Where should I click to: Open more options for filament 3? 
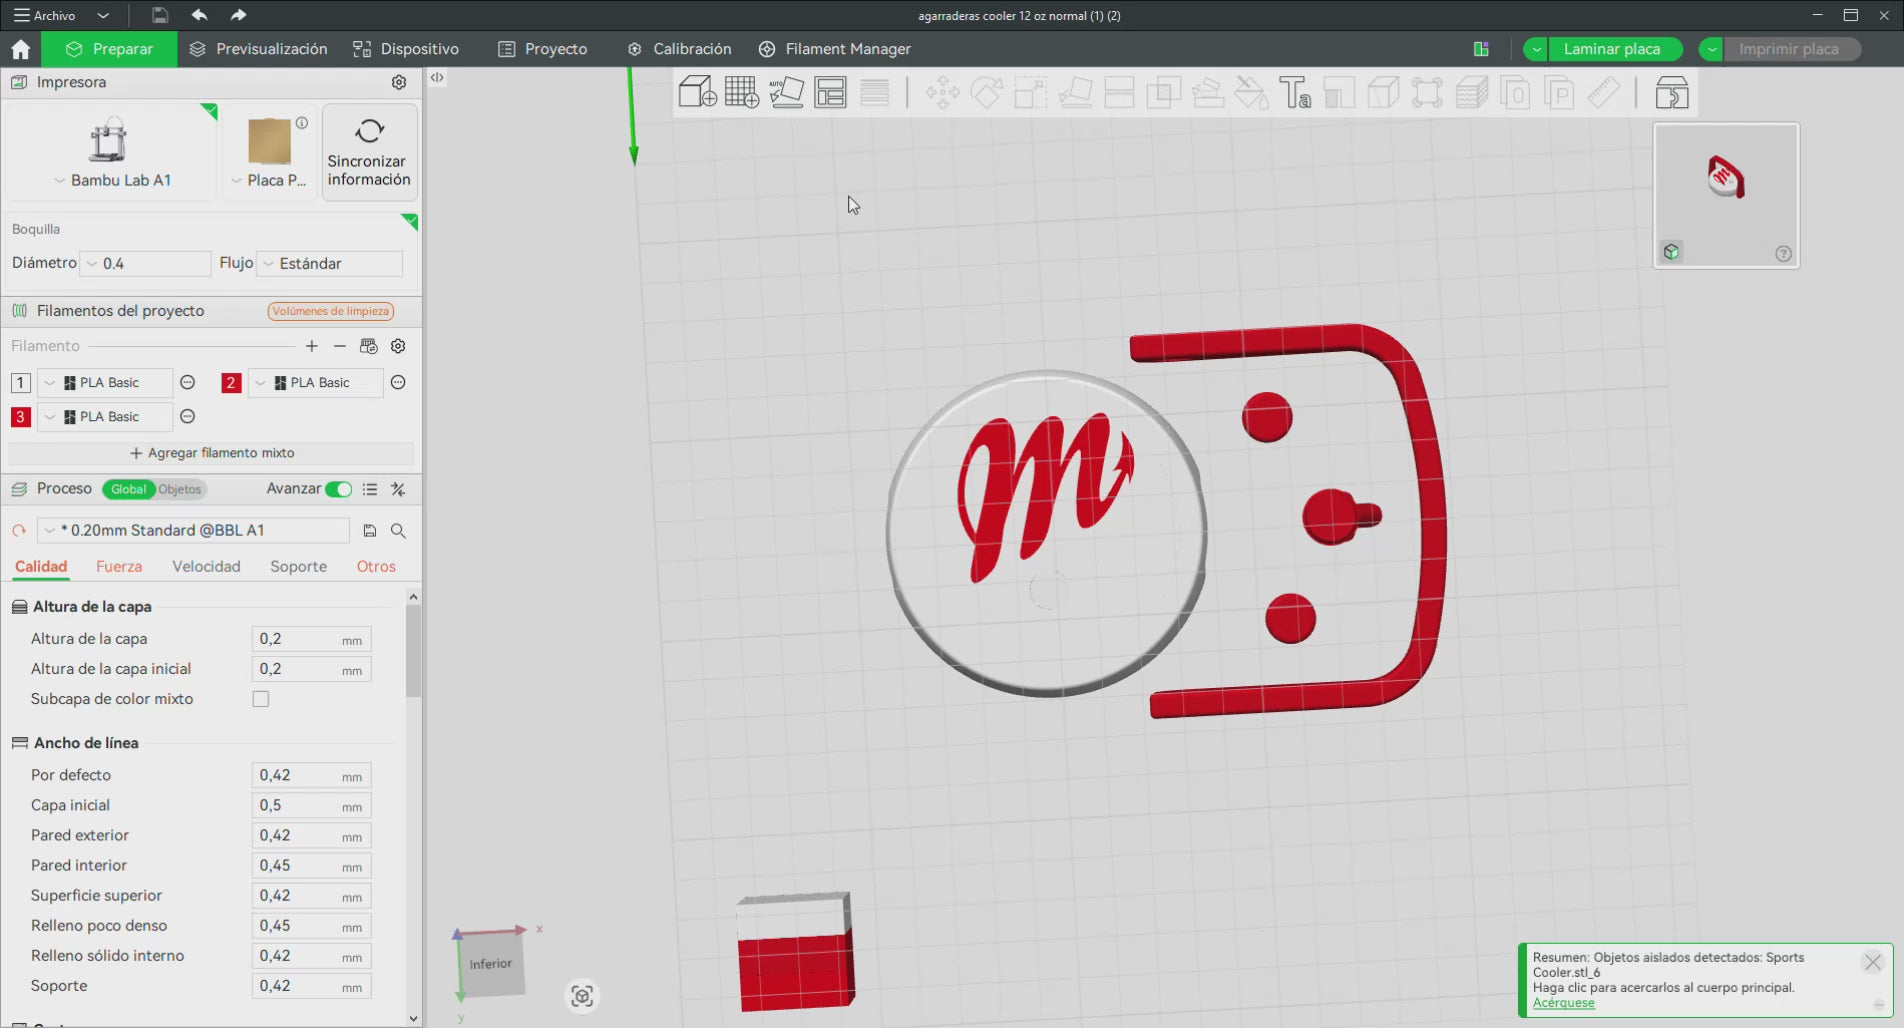187,416
